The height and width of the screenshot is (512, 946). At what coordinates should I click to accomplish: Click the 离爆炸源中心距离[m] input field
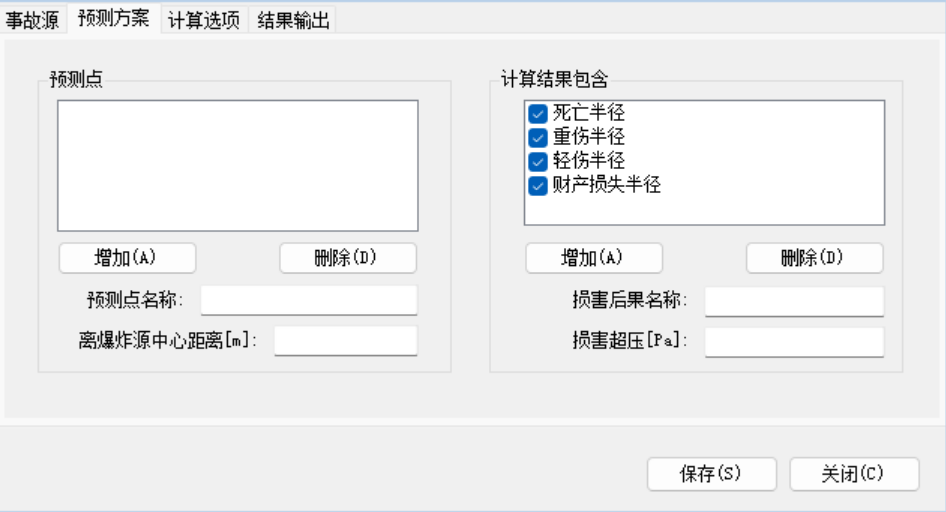click(x=345, y=341)
